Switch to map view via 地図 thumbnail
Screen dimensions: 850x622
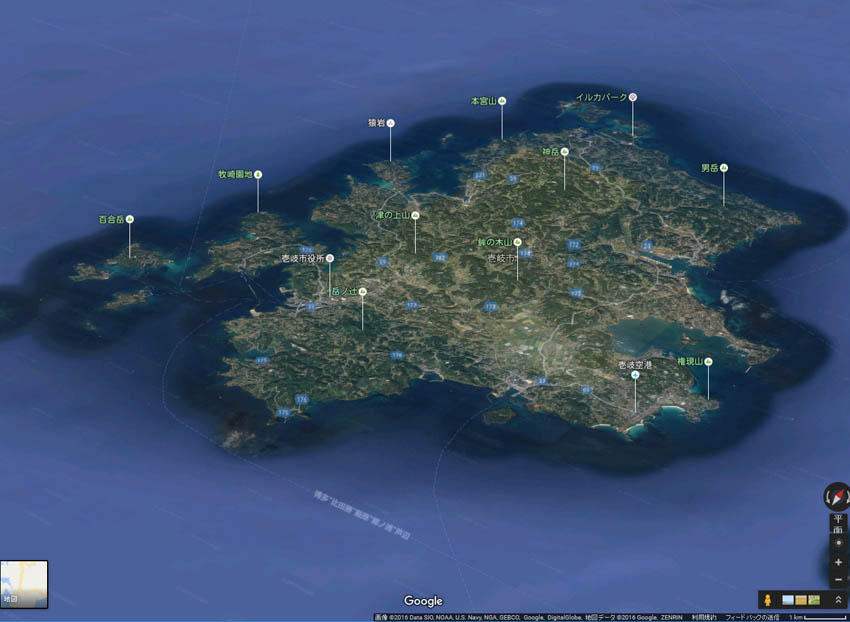coord(24,584)
